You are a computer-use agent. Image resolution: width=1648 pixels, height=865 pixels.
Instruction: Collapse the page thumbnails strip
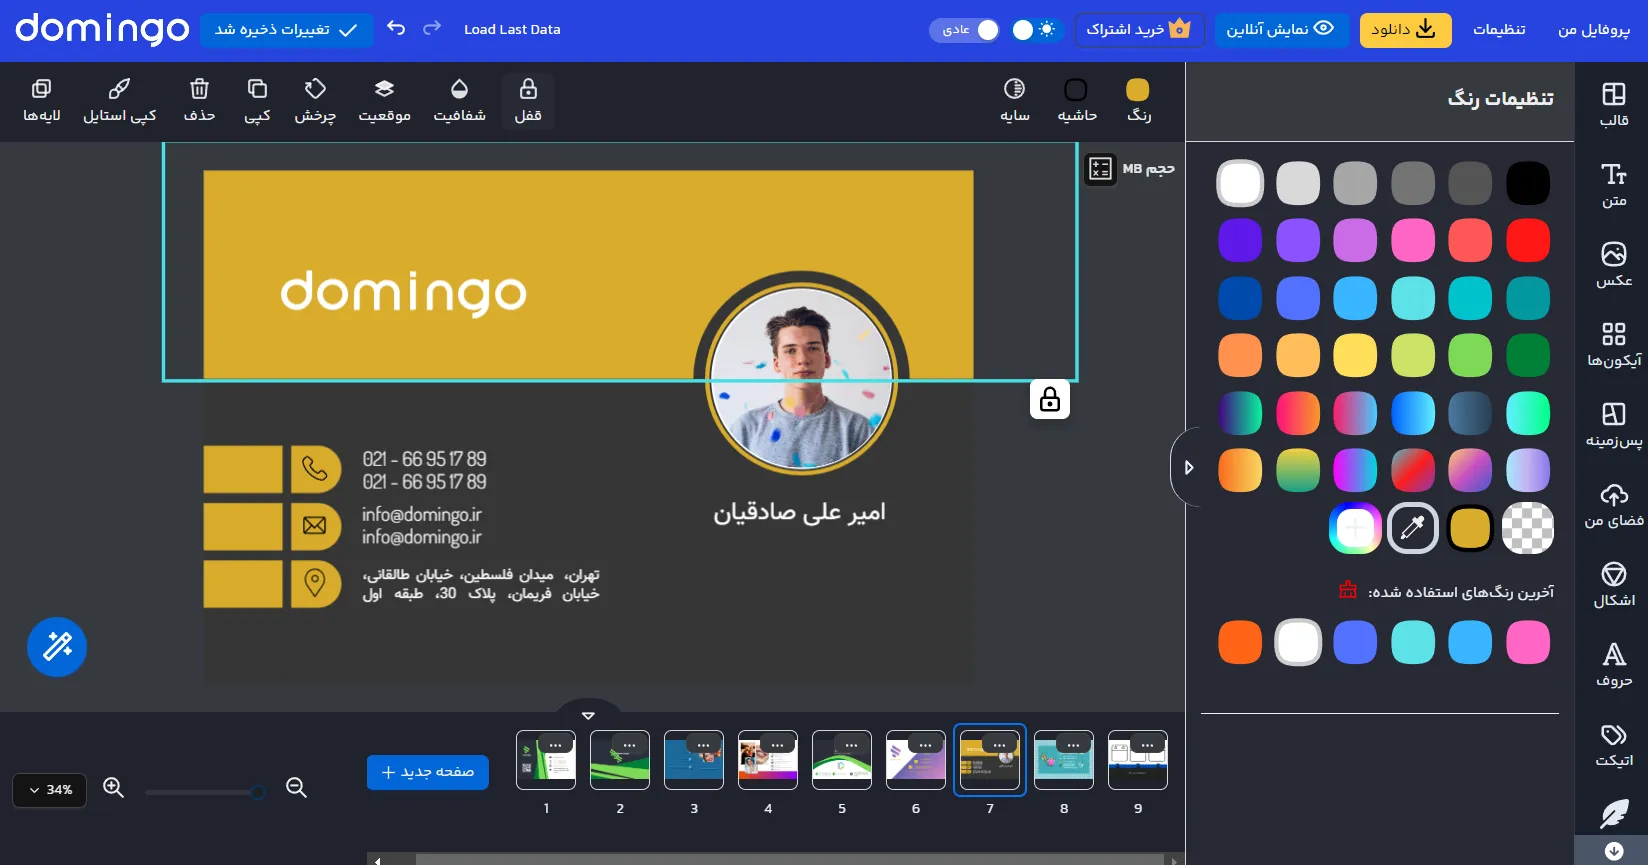588,715
